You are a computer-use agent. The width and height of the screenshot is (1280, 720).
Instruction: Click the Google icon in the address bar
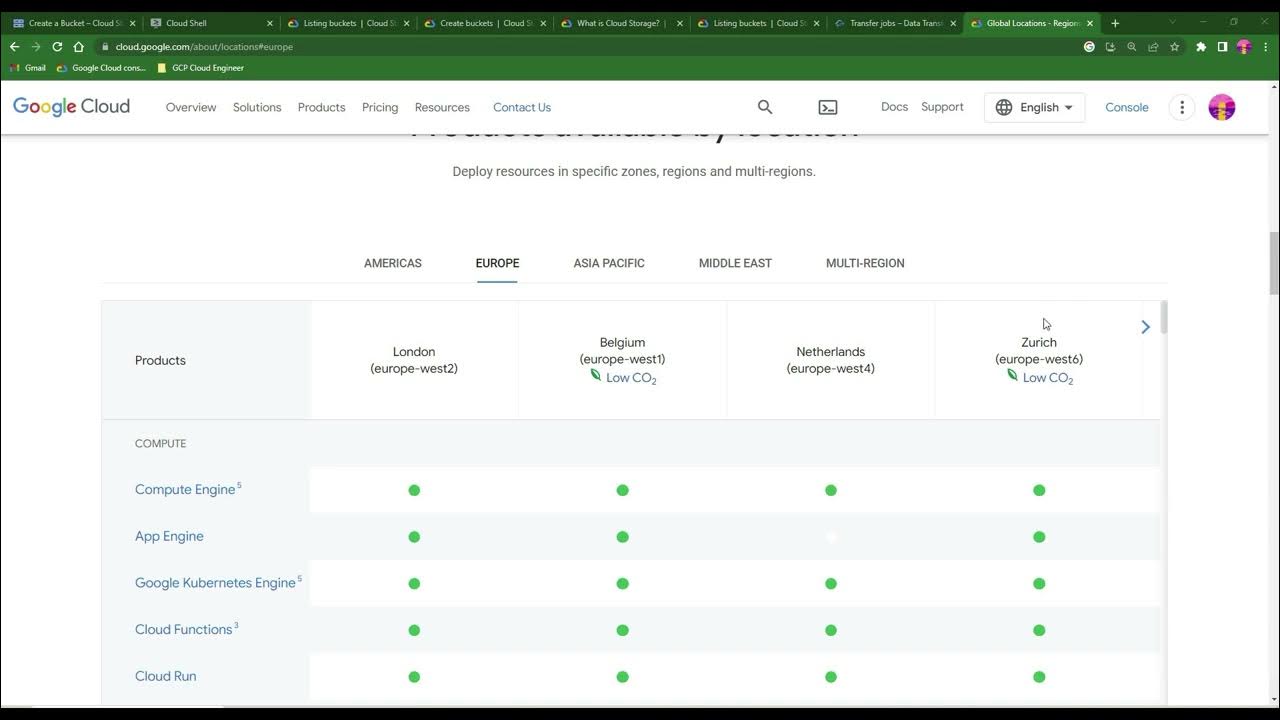pos(1089,46)
